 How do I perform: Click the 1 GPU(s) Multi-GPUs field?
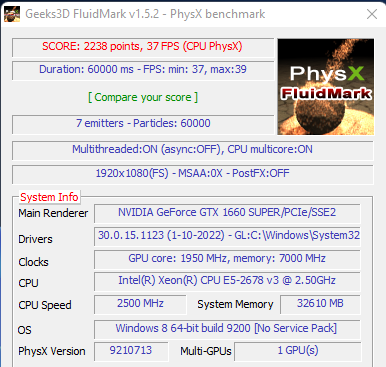coord(298,351)
